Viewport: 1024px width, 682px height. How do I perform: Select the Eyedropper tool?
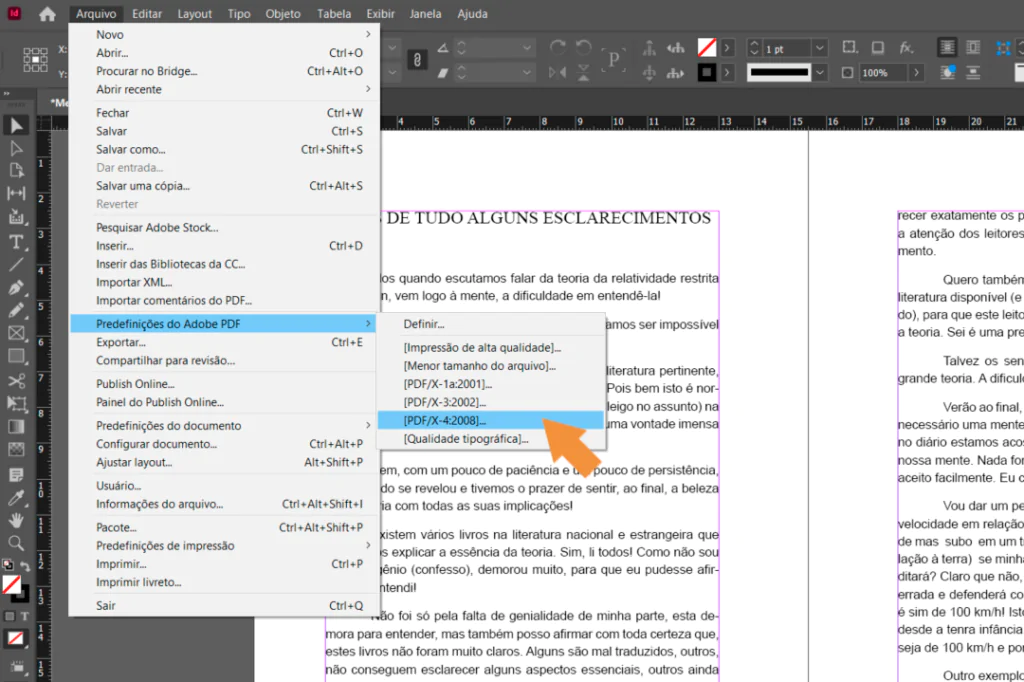16,498
